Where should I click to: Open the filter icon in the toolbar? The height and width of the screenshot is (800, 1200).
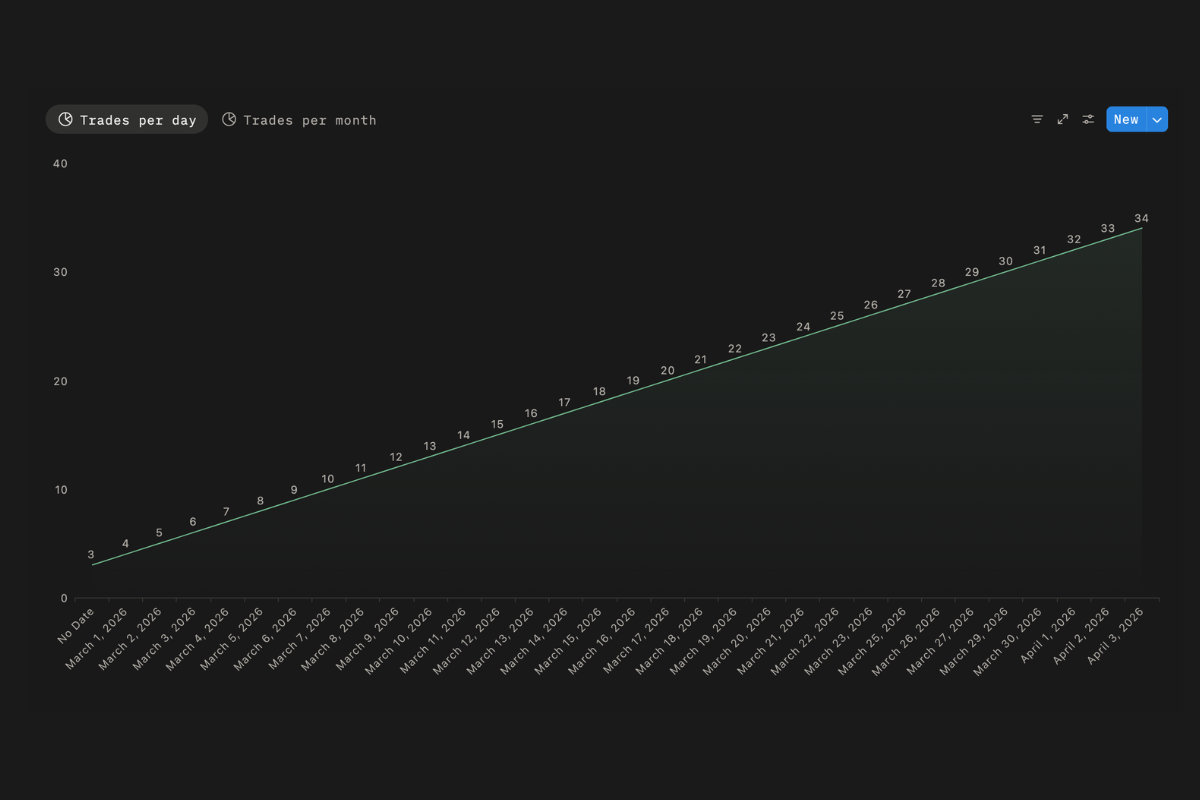(x=1037, y=119)
